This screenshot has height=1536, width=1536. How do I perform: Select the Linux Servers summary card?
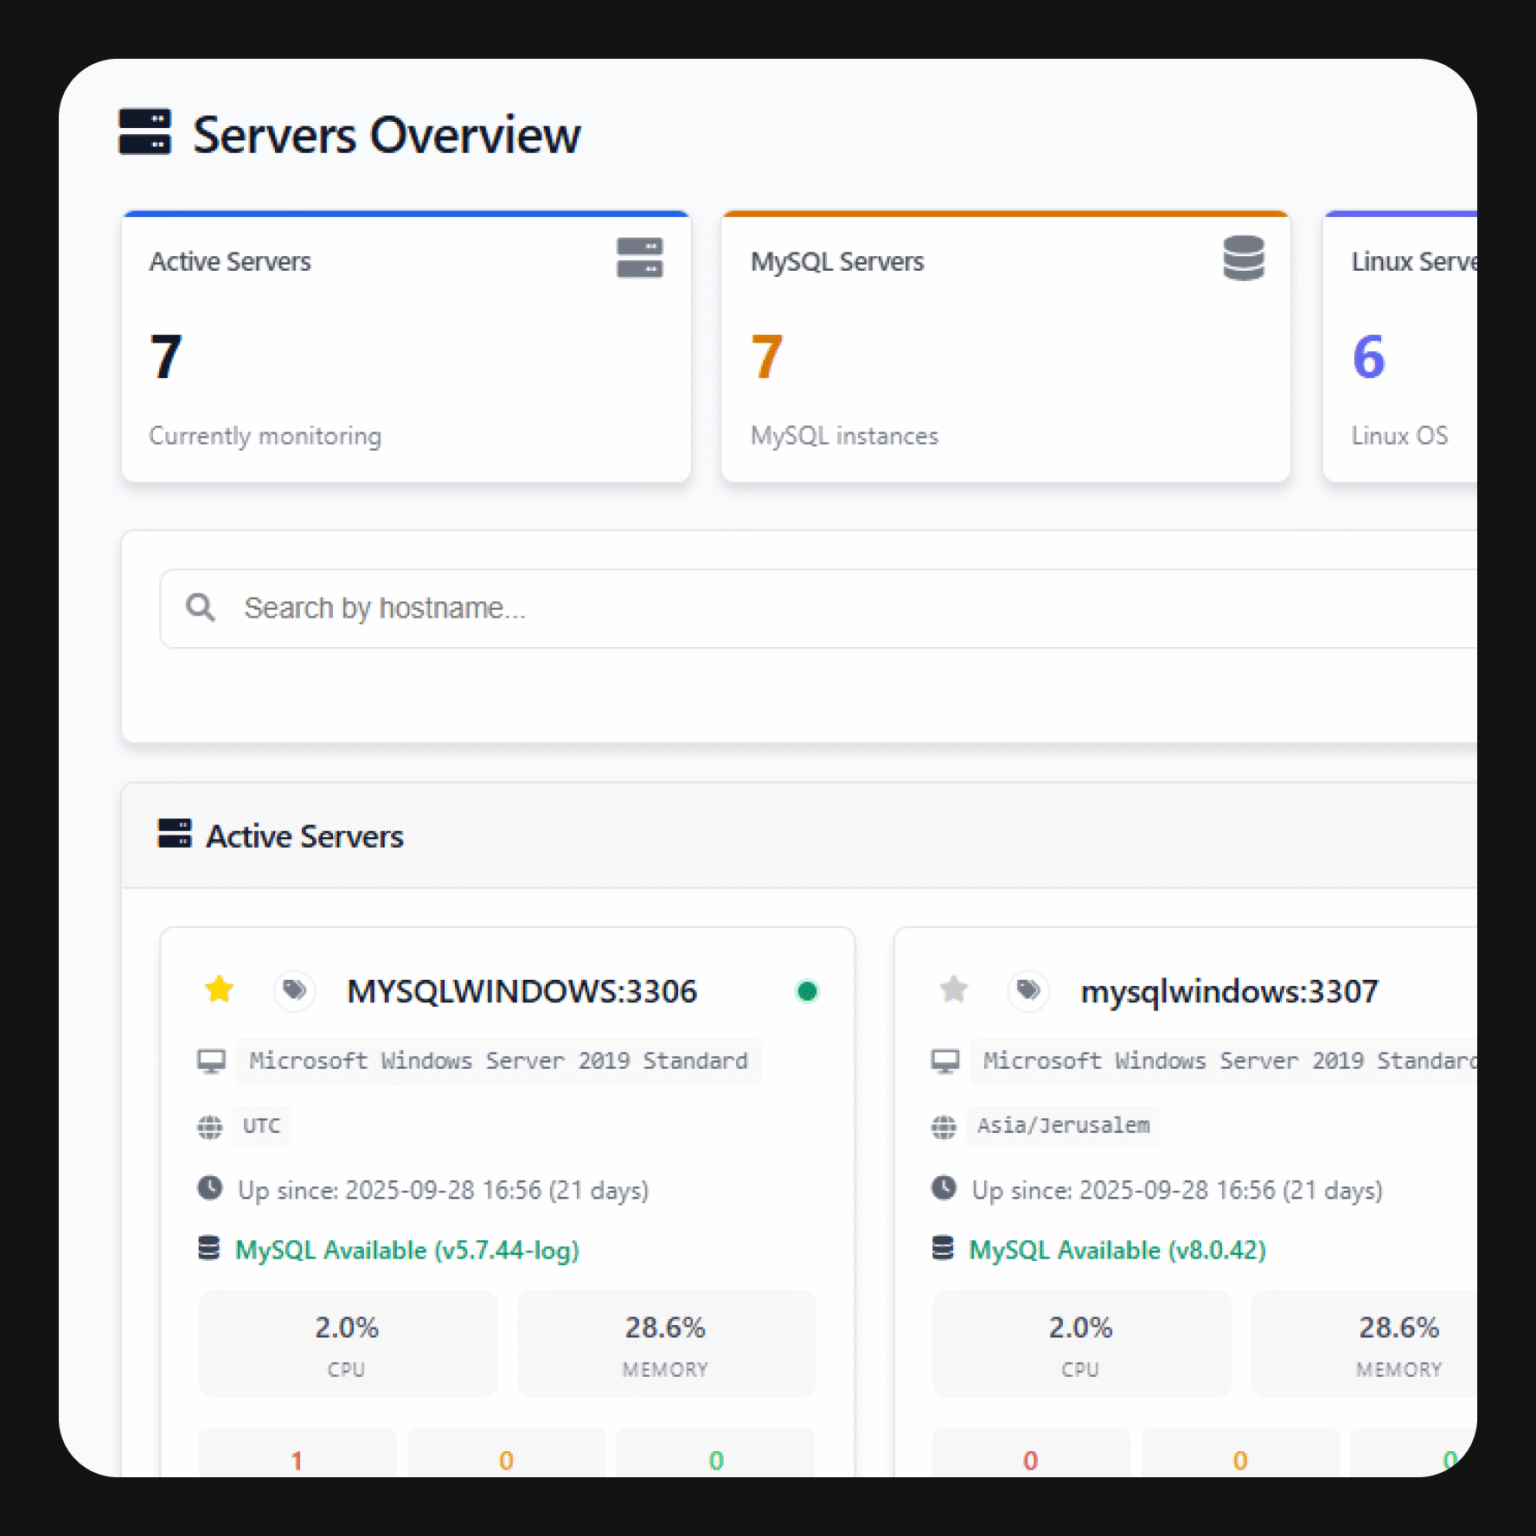1400,347
